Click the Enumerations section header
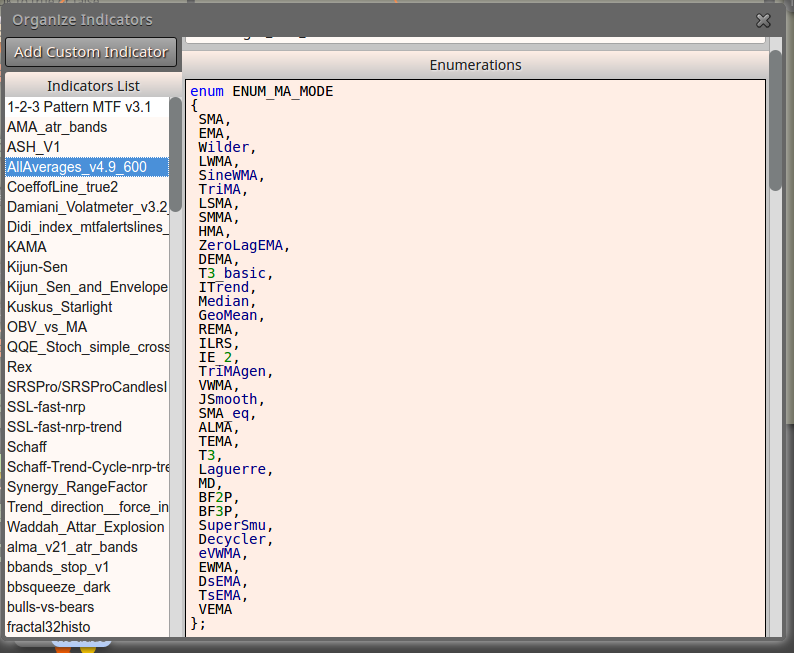 point(475,65)
